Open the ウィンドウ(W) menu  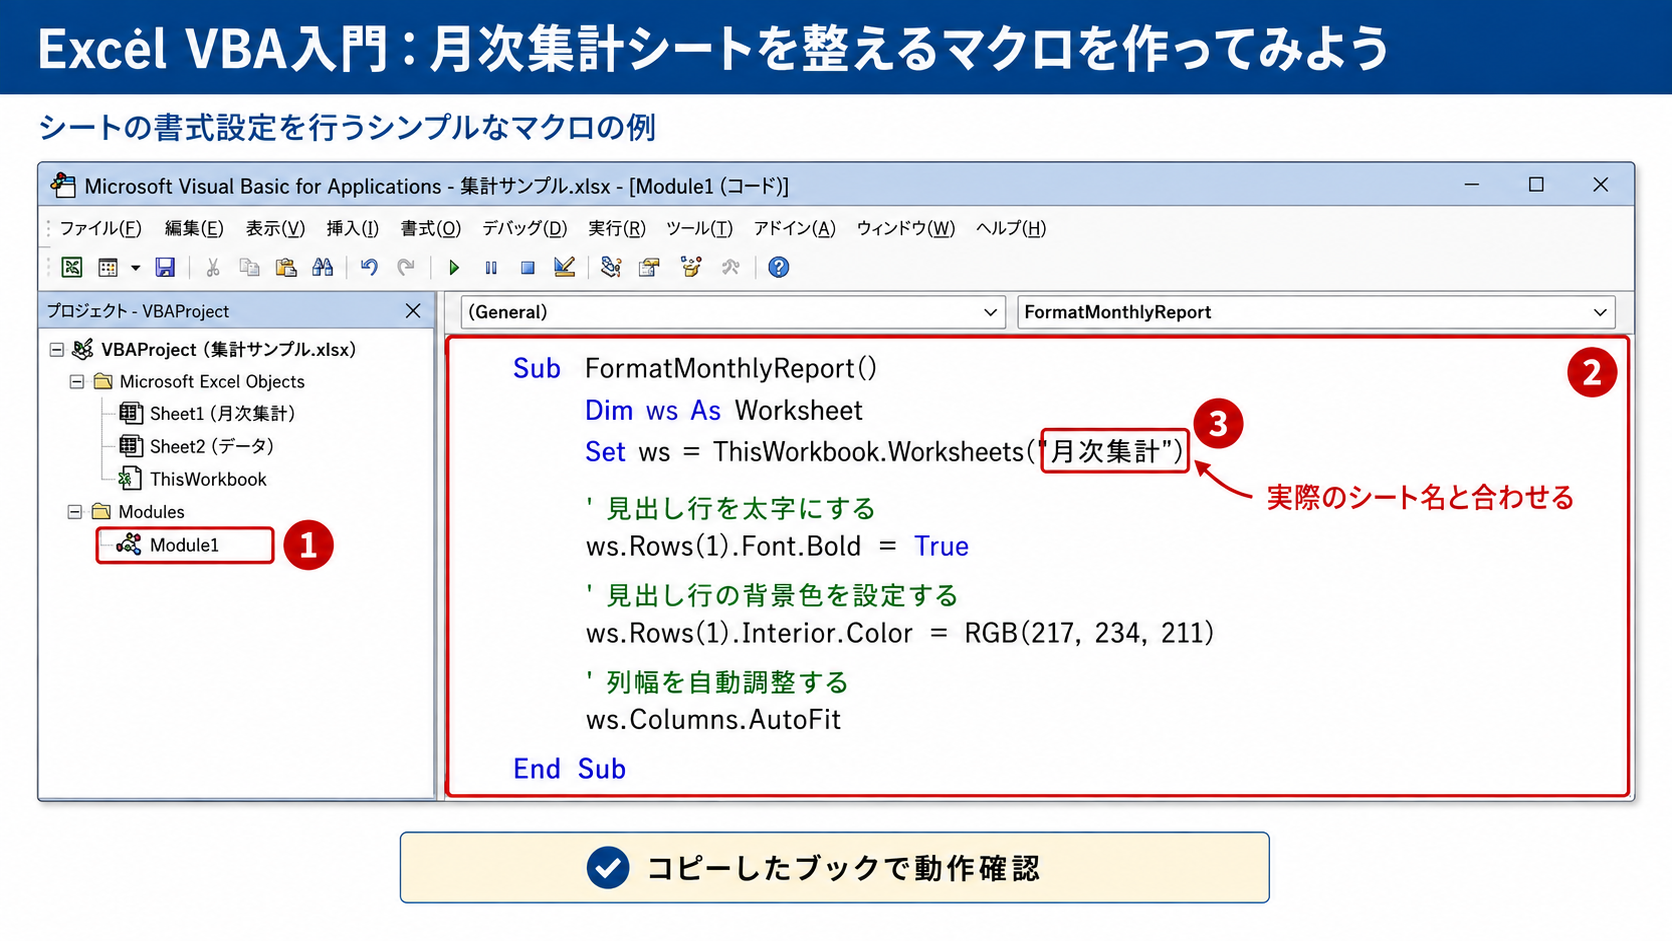(906, 228)
